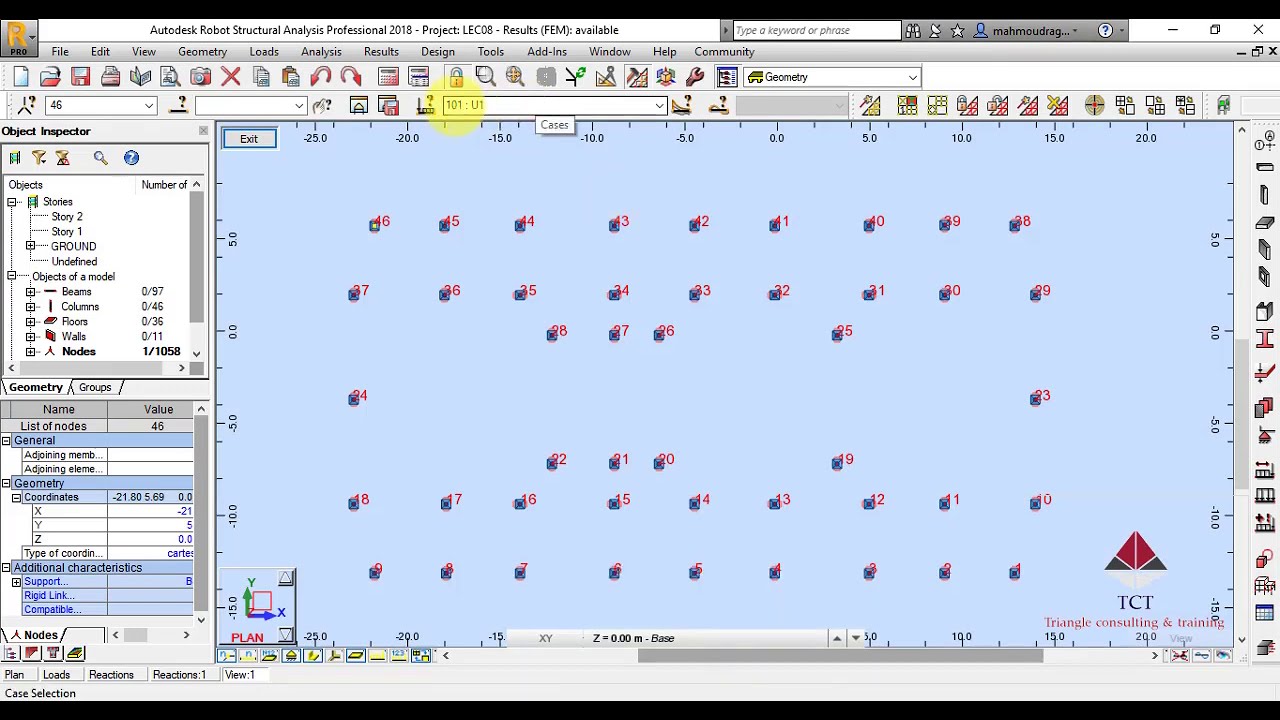Screen dimensions: 1280x720
Task: Collapse the Stories tree node
Action: (12, 202)
